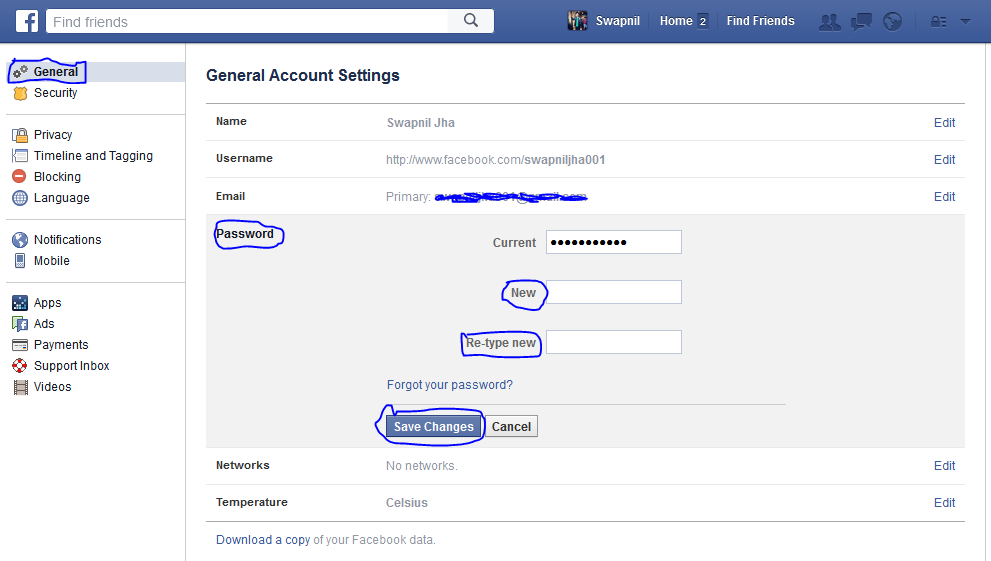
Task: Click the Re-type new password field
Action: (614, 342)
